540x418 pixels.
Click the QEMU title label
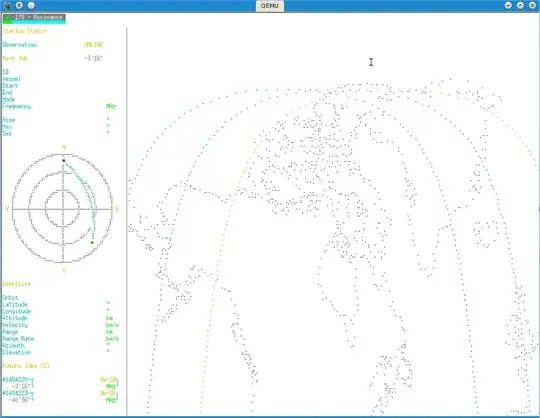click(x=270, y=6)
